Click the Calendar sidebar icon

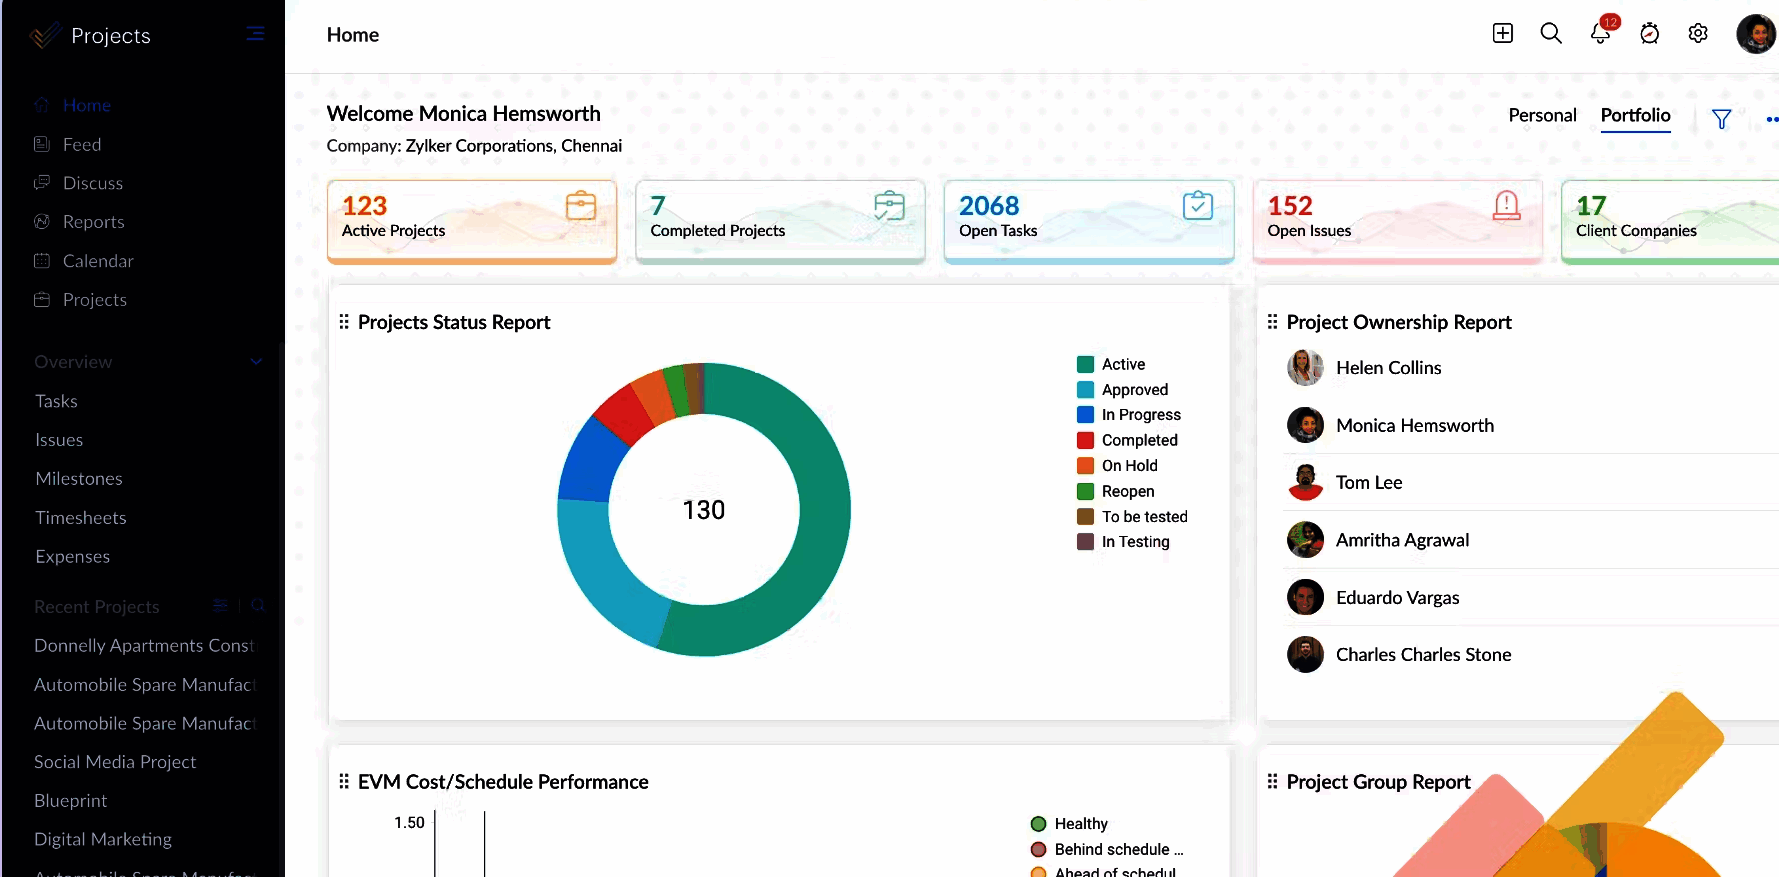tap(41, 261)
